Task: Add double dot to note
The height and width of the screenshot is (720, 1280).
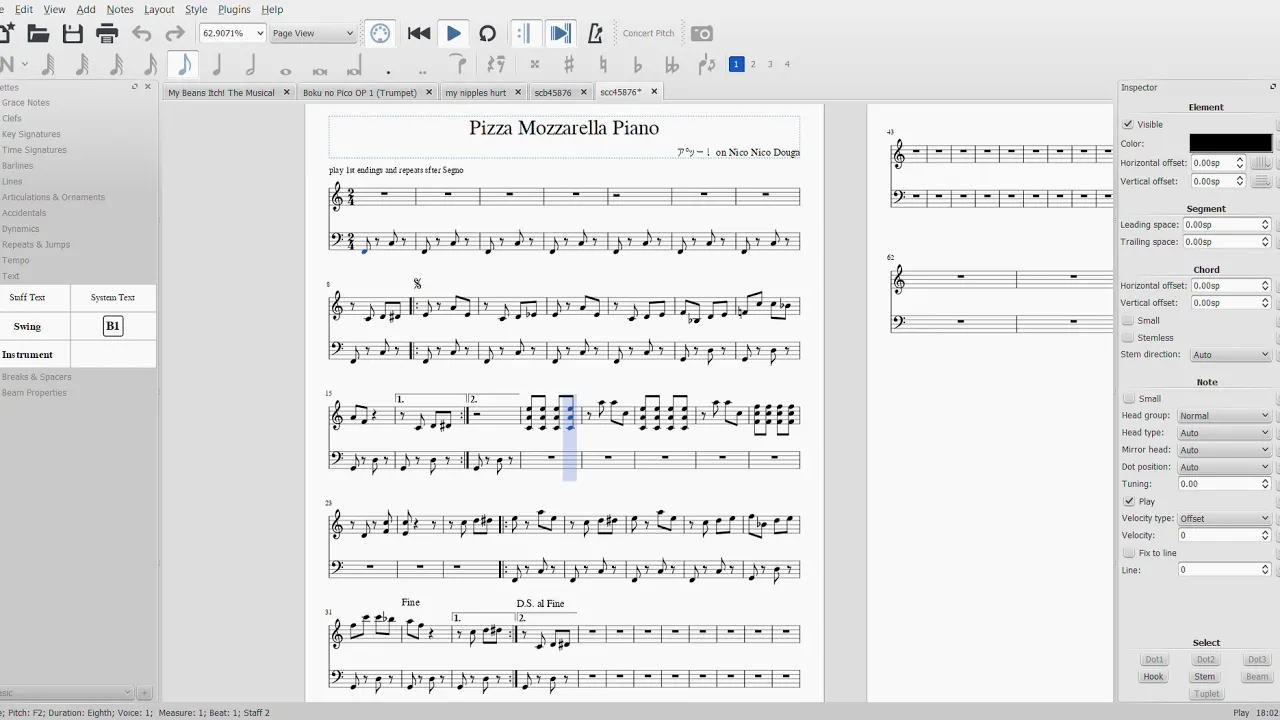Action: (x=422, y=70)
